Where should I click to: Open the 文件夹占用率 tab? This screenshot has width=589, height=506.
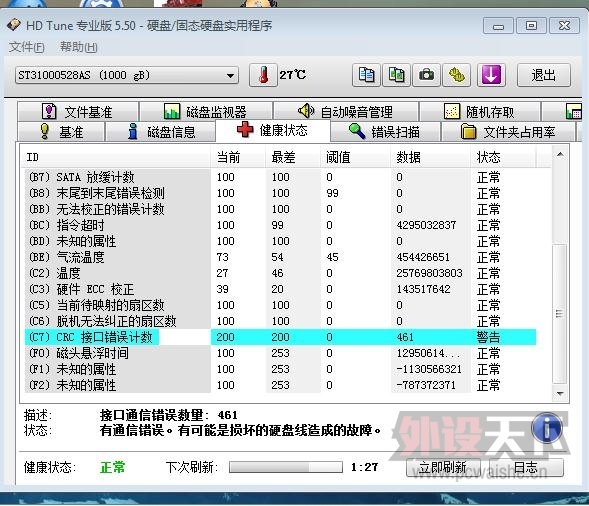(508, 131)
